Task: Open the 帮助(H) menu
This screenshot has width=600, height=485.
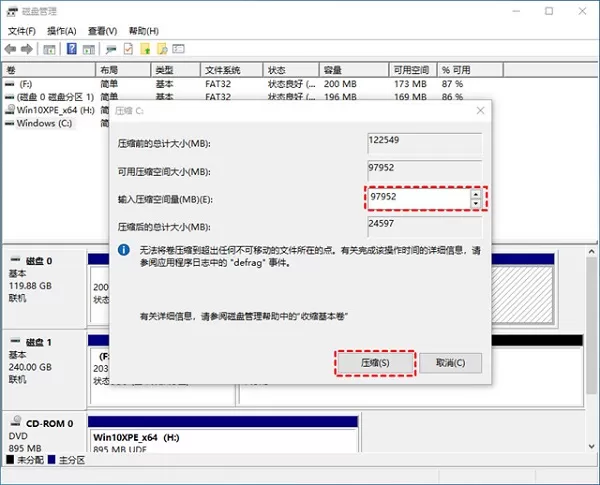Action: pos(143,31)
